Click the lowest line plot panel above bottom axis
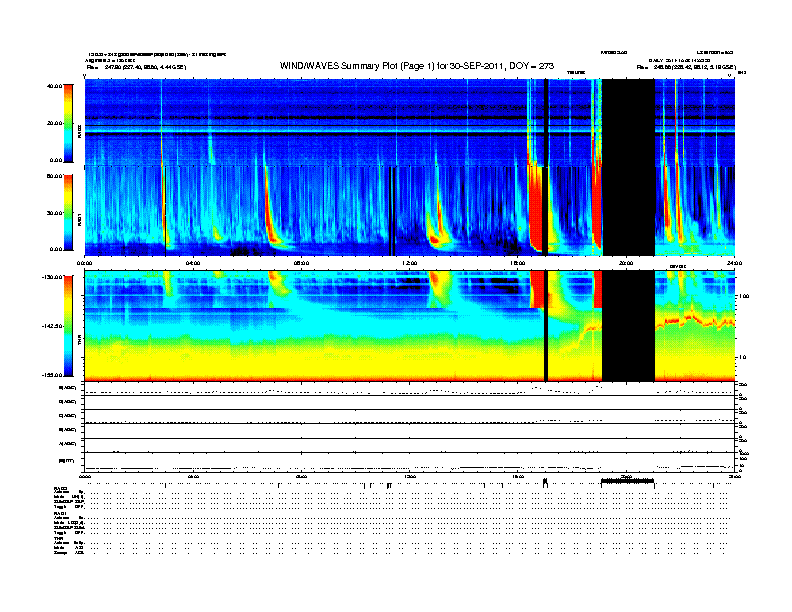 coord(409,462)
